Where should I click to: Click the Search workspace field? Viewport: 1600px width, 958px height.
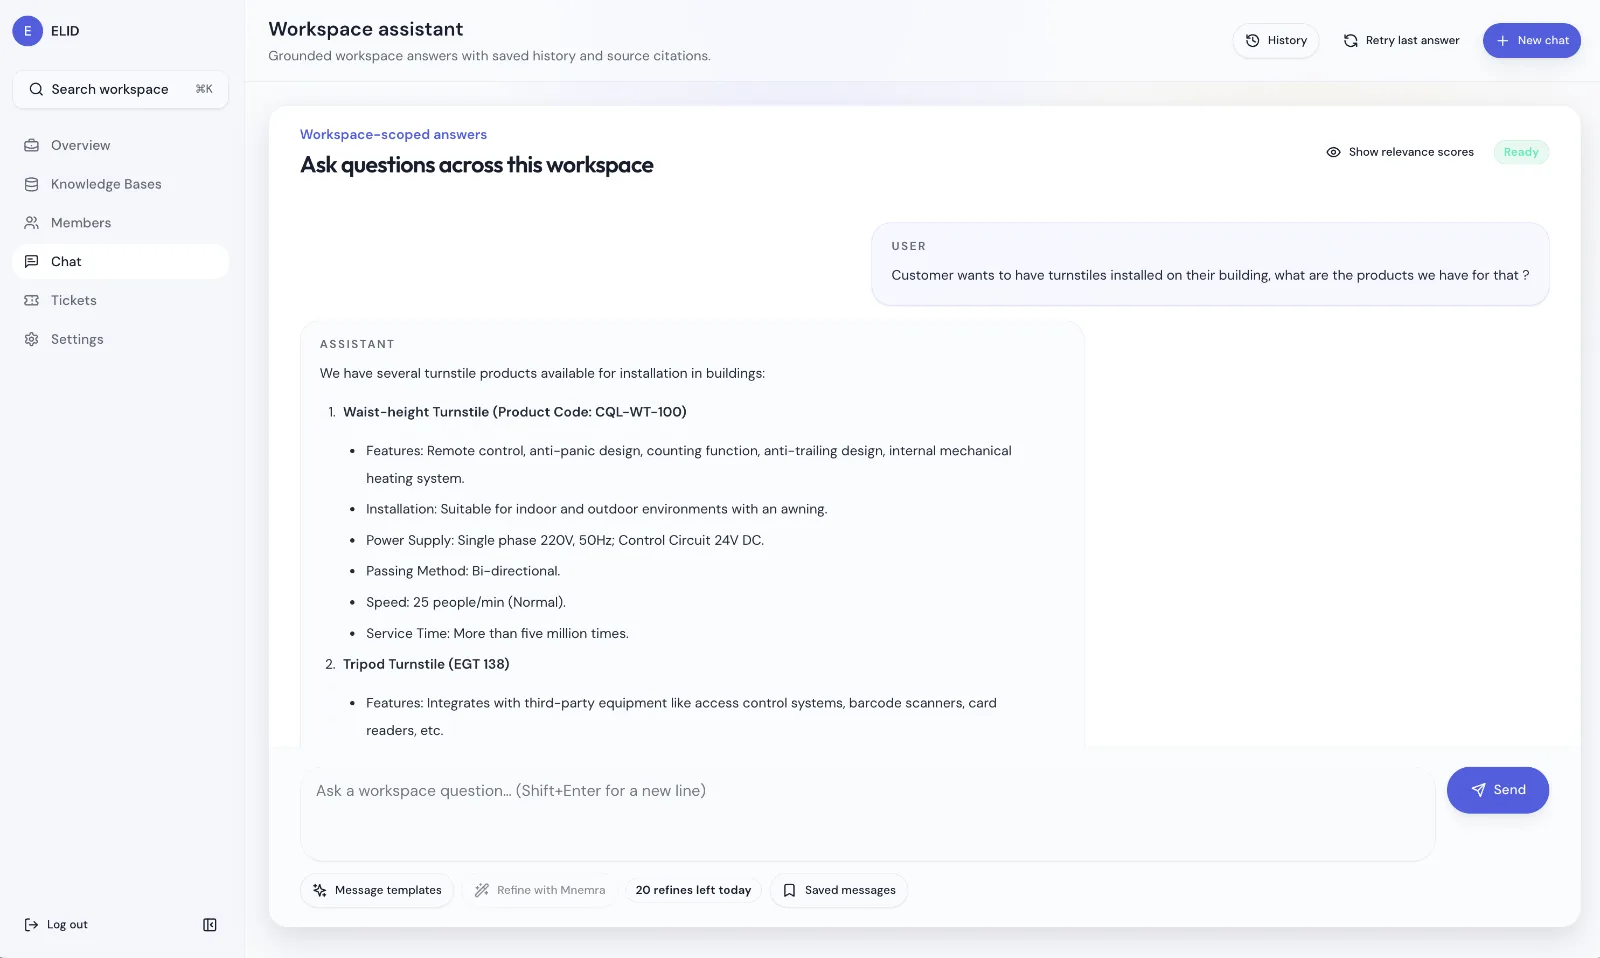120,89
